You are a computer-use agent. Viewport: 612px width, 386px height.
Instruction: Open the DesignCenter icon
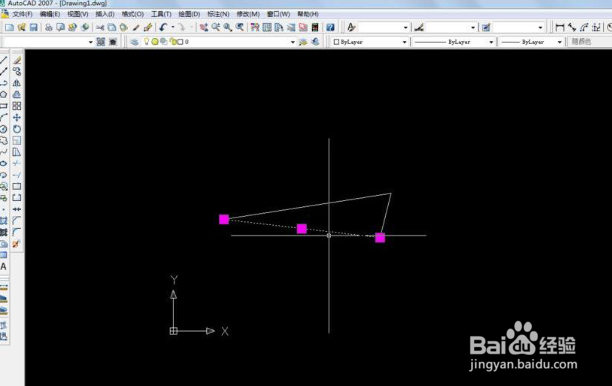point(267,27)
